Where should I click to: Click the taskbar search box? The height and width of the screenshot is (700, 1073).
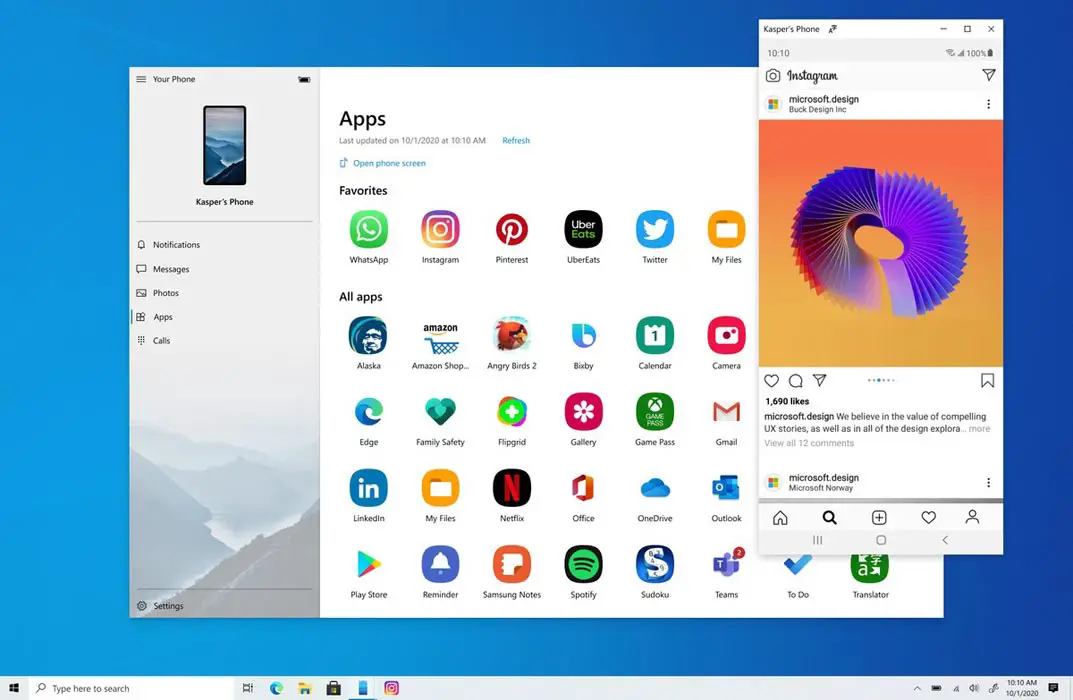(x=132, y=688)
